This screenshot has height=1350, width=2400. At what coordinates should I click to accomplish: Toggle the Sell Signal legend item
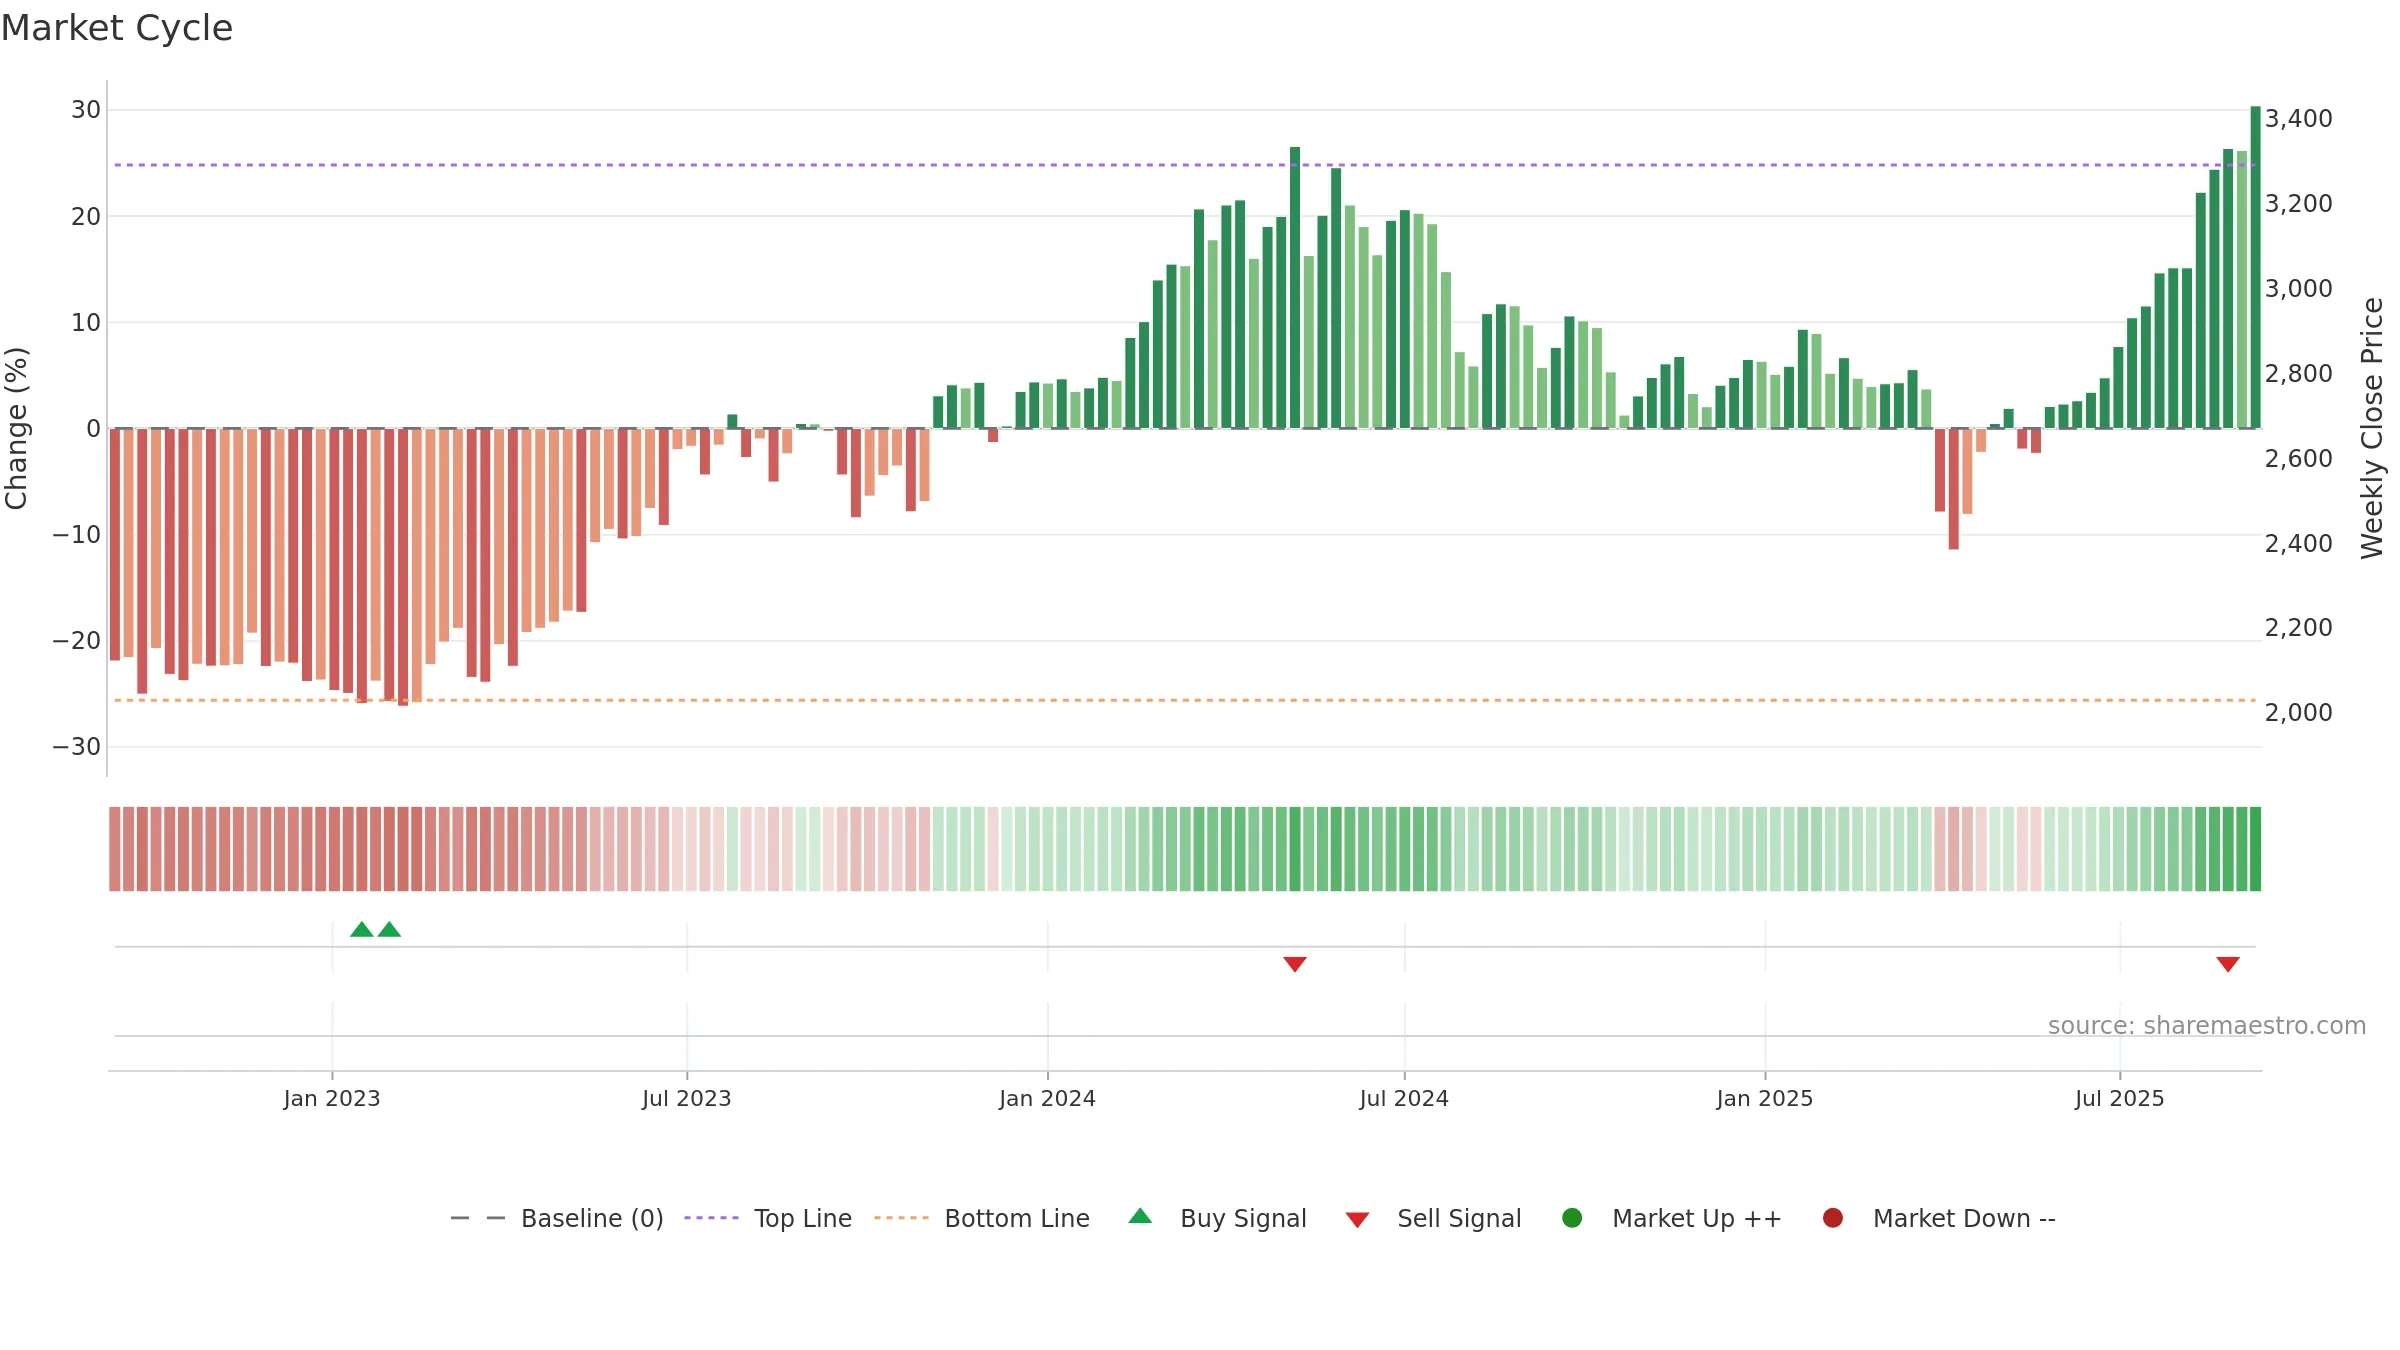tap(1433, 1218)
